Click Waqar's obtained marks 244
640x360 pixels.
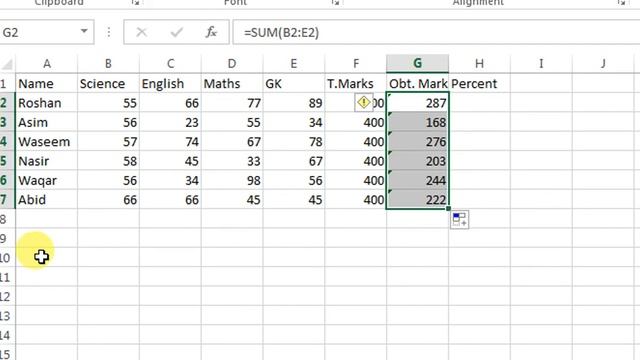(x=418, y=180)
